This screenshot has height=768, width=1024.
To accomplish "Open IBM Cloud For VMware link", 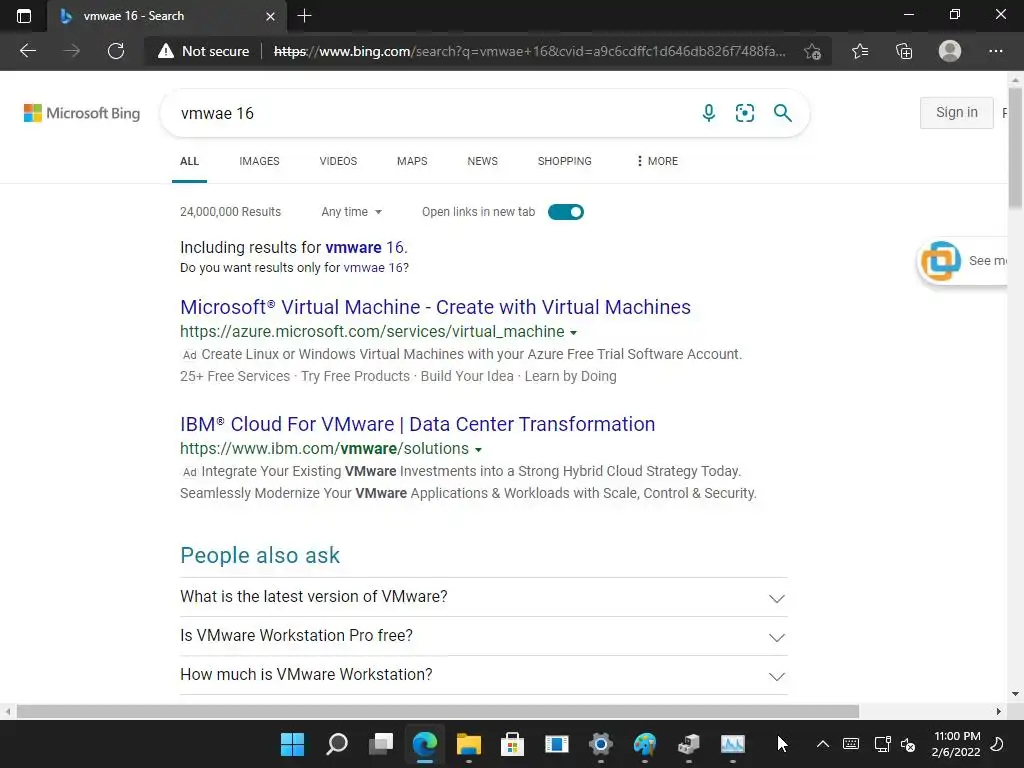I will point(417,424).
